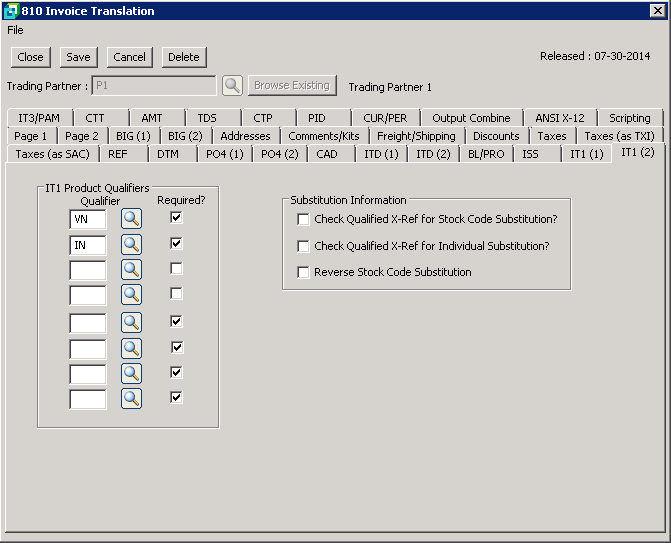Open the lookup for the fifth qualifier row
This screenshot has width=671, height=543.
tap(132, 322)
